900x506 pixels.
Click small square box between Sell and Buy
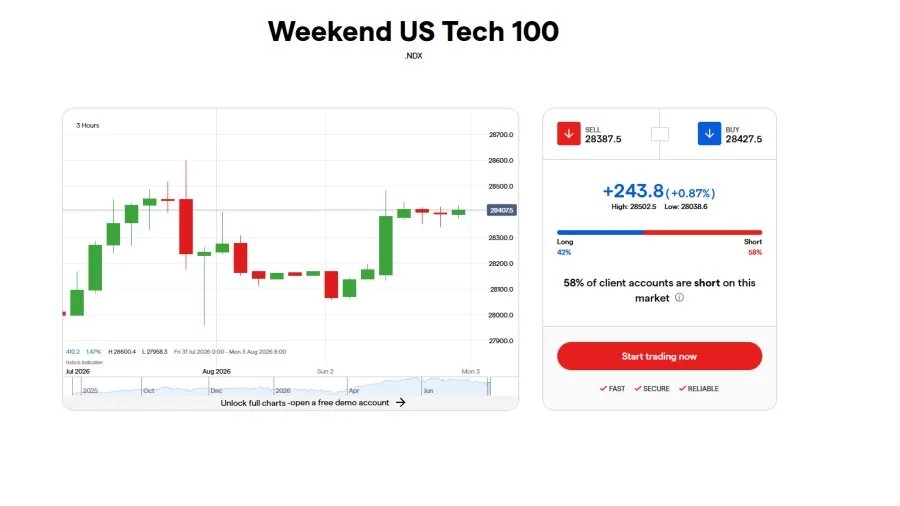(660, 134)
